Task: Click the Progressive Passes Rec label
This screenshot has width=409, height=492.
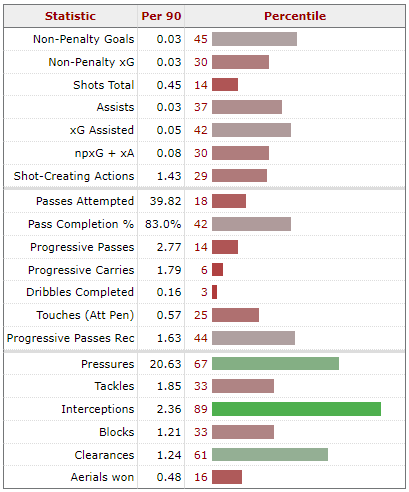Action: click(71, 338)
